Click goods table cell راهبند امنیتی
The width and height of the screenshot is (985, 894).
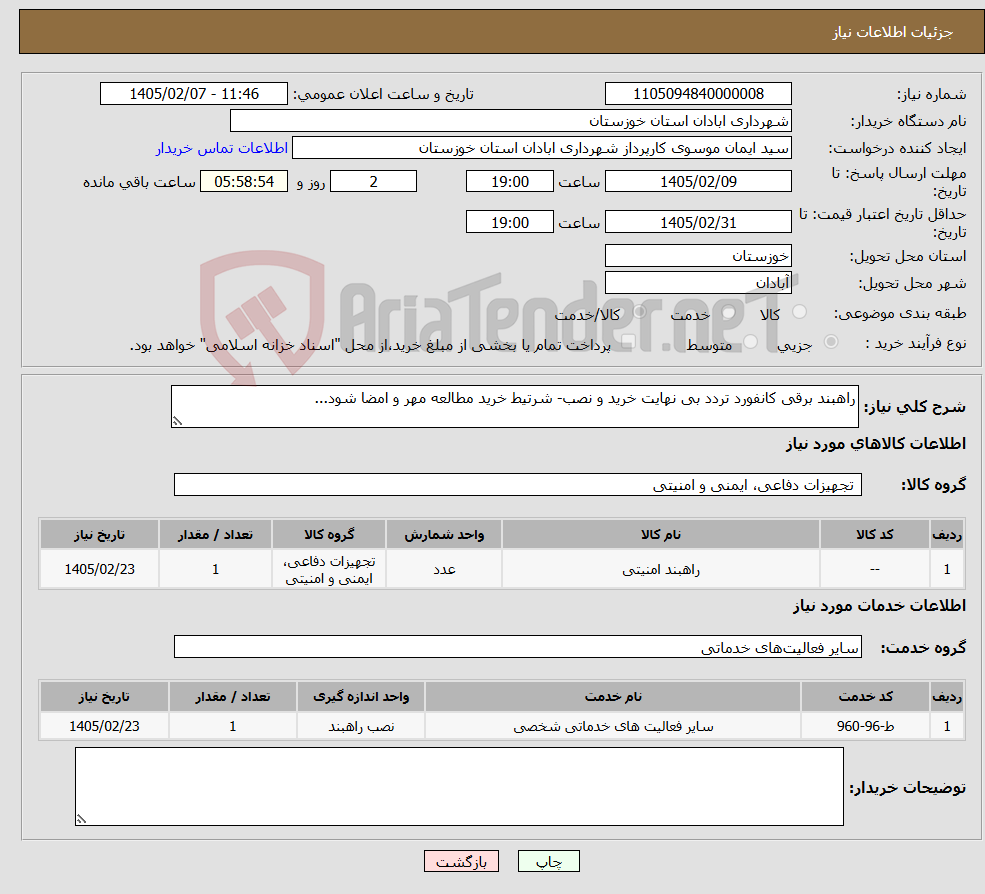pos(661,569)
